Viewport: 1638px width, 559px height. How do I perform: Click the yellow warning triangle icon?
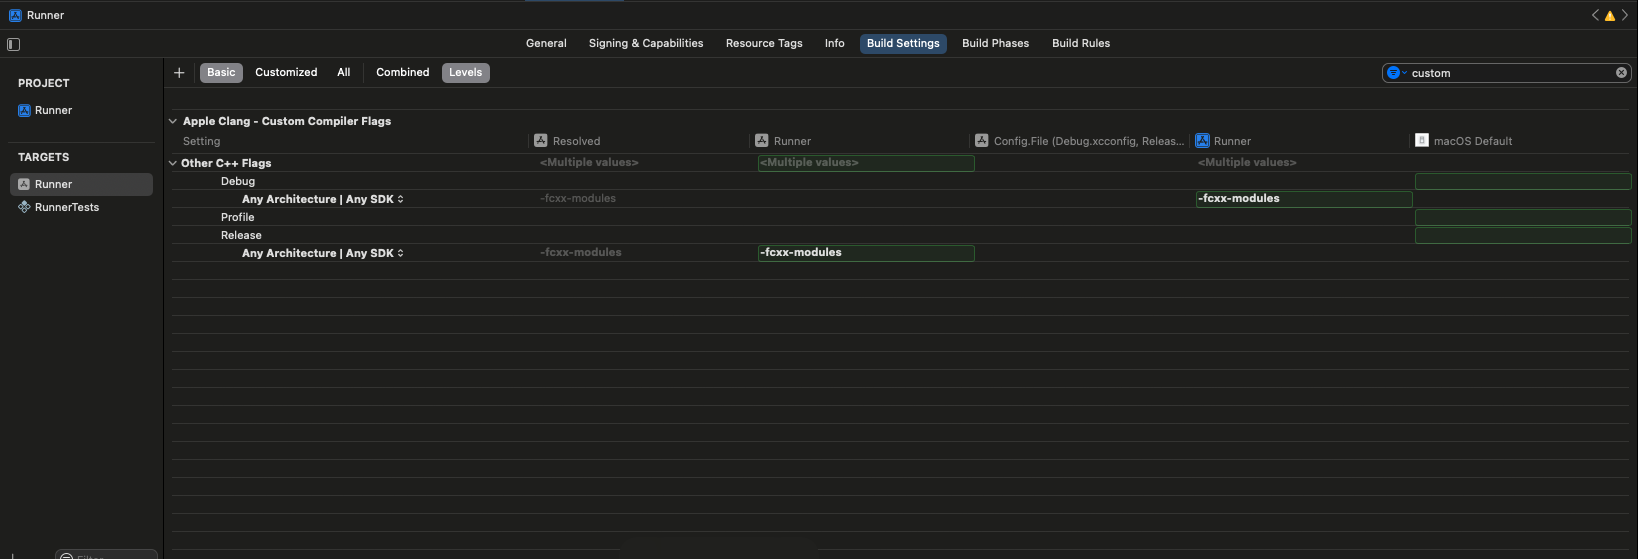point(1610,15)
